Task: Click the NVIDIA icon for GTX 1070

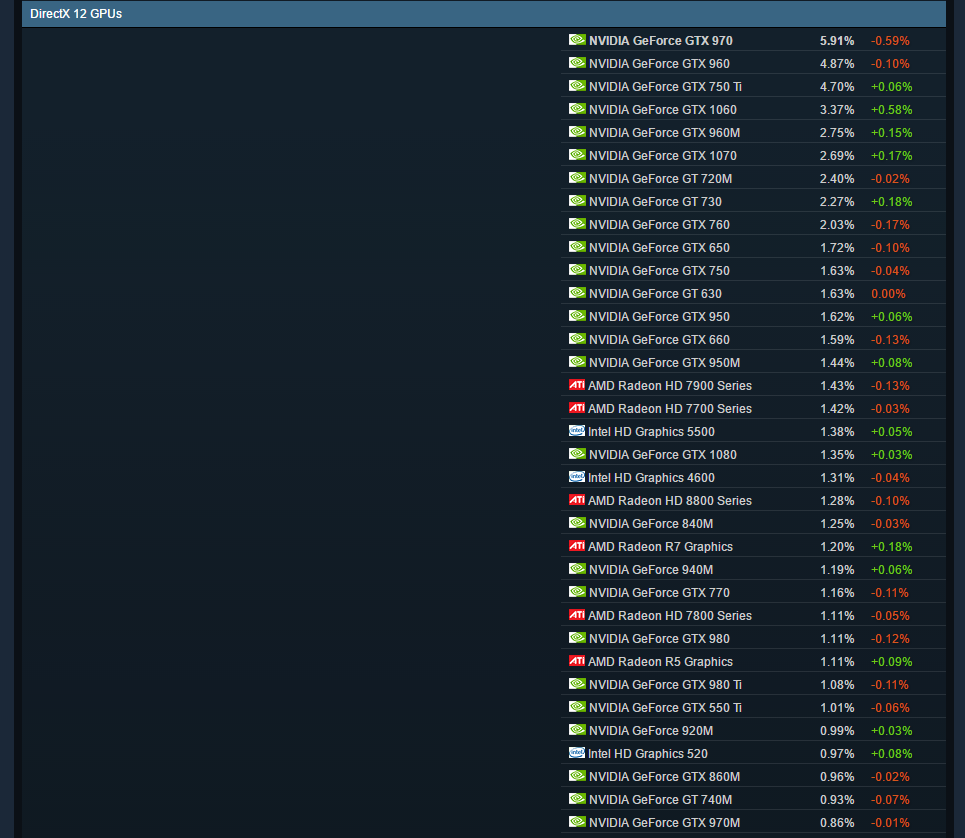Action: [577, 154]
